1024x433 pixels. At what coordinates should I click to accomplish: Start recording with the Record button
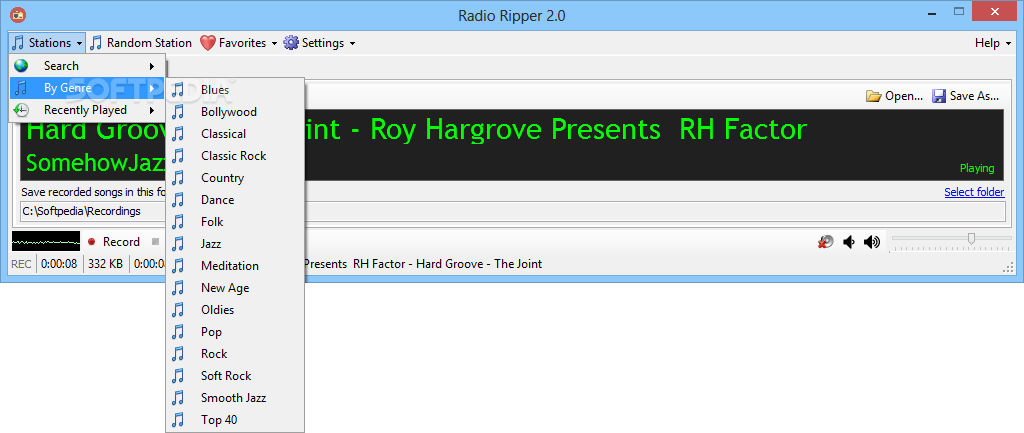(114, 242)
